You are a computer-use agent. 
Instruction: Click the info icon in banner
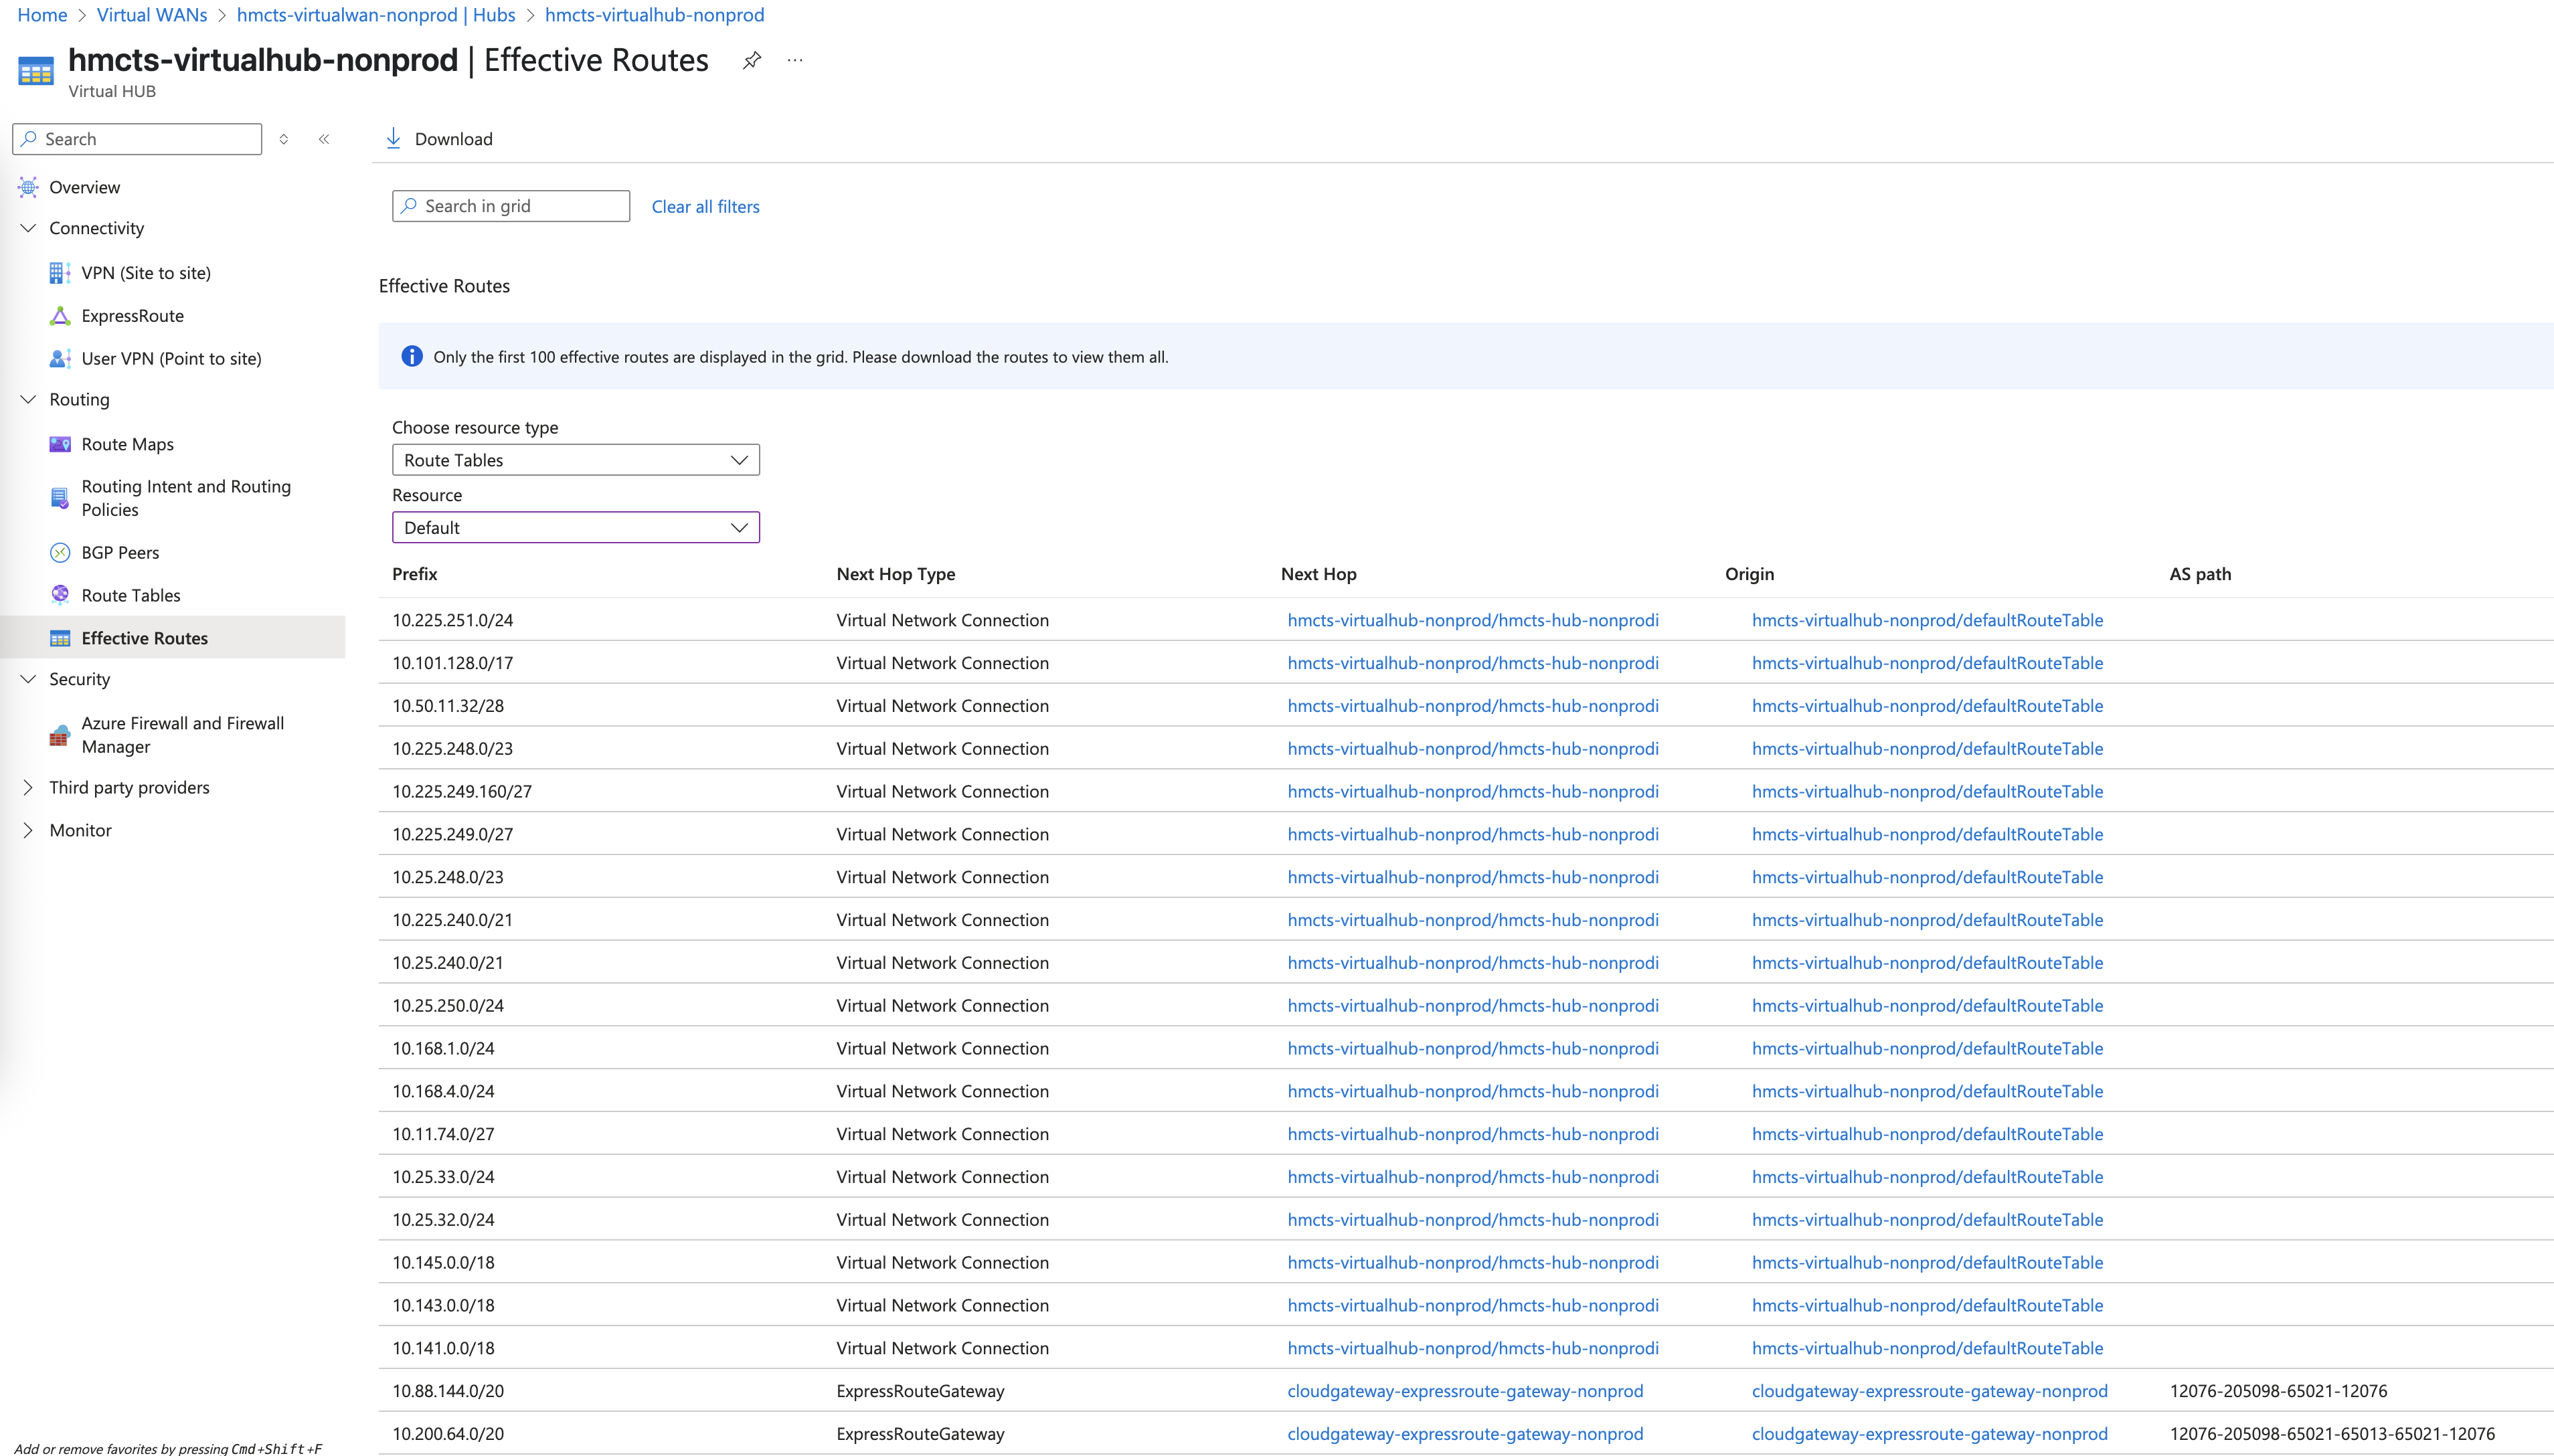coord(411,356)
